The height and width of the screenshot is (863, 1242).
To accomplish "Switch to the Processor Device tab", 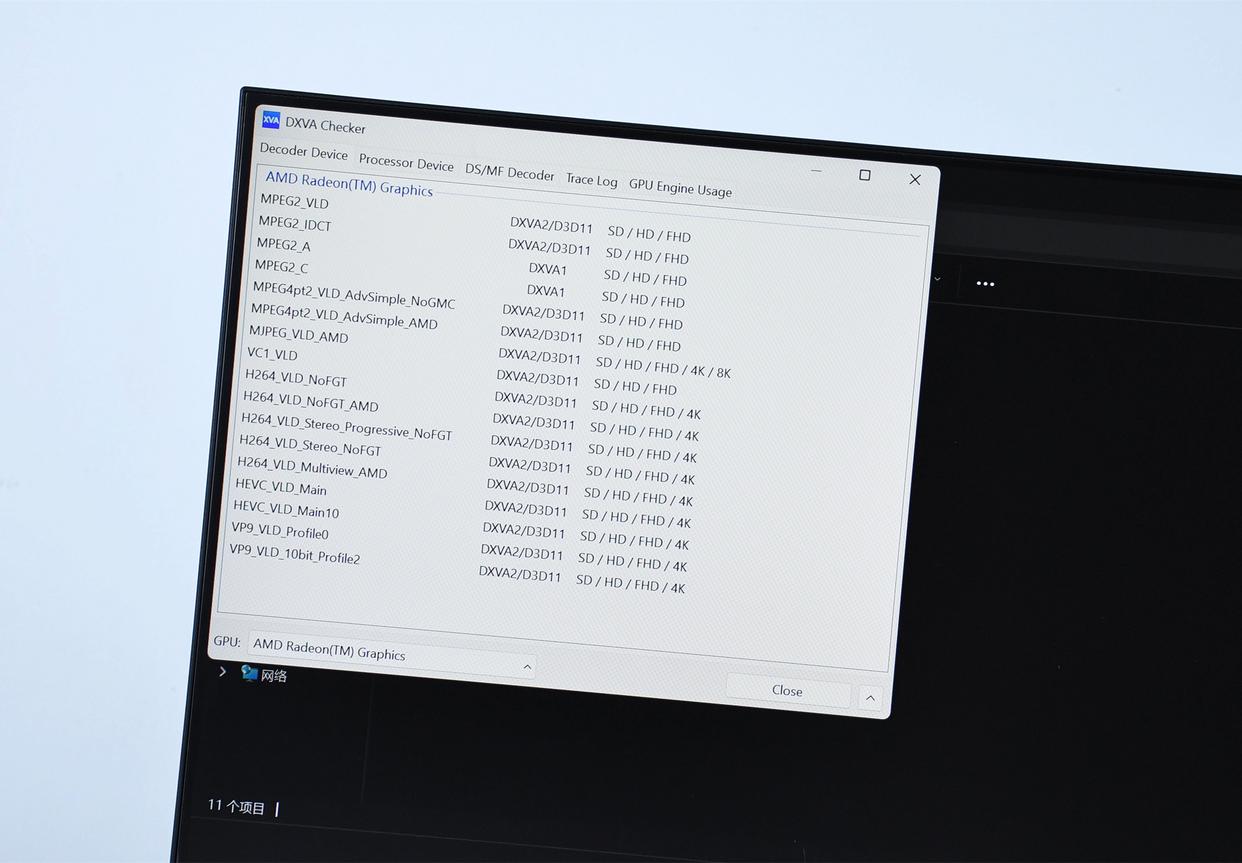I will coord(406,163).
